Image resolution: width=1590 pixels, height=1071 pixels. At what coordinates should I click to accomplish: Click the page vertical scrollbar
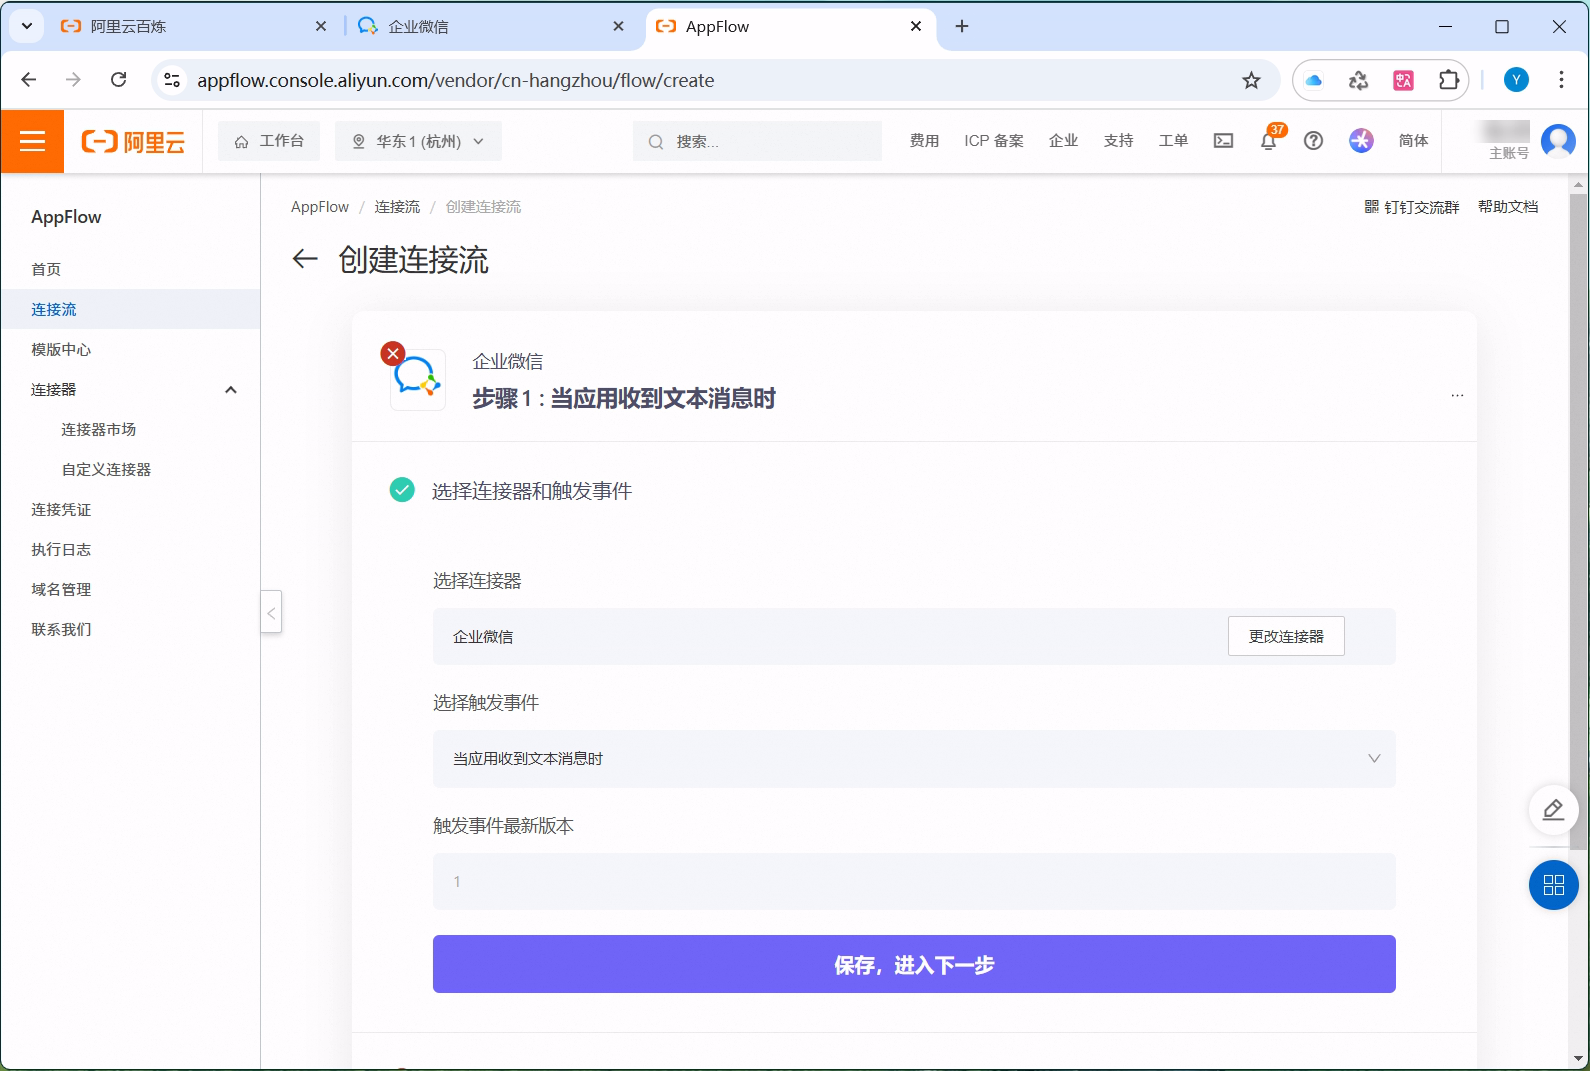coord(1579,522)
